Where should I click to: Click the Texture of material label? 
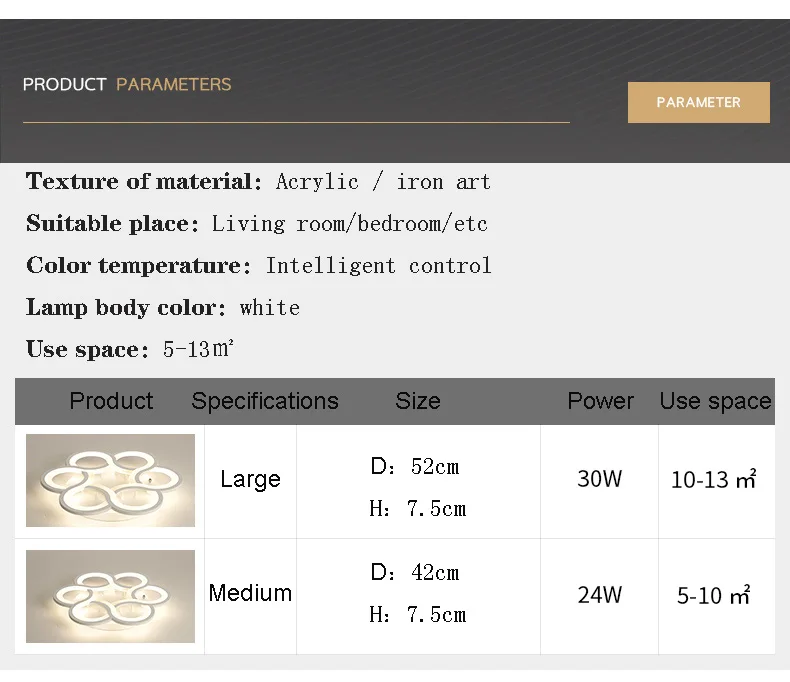[144, 181]
